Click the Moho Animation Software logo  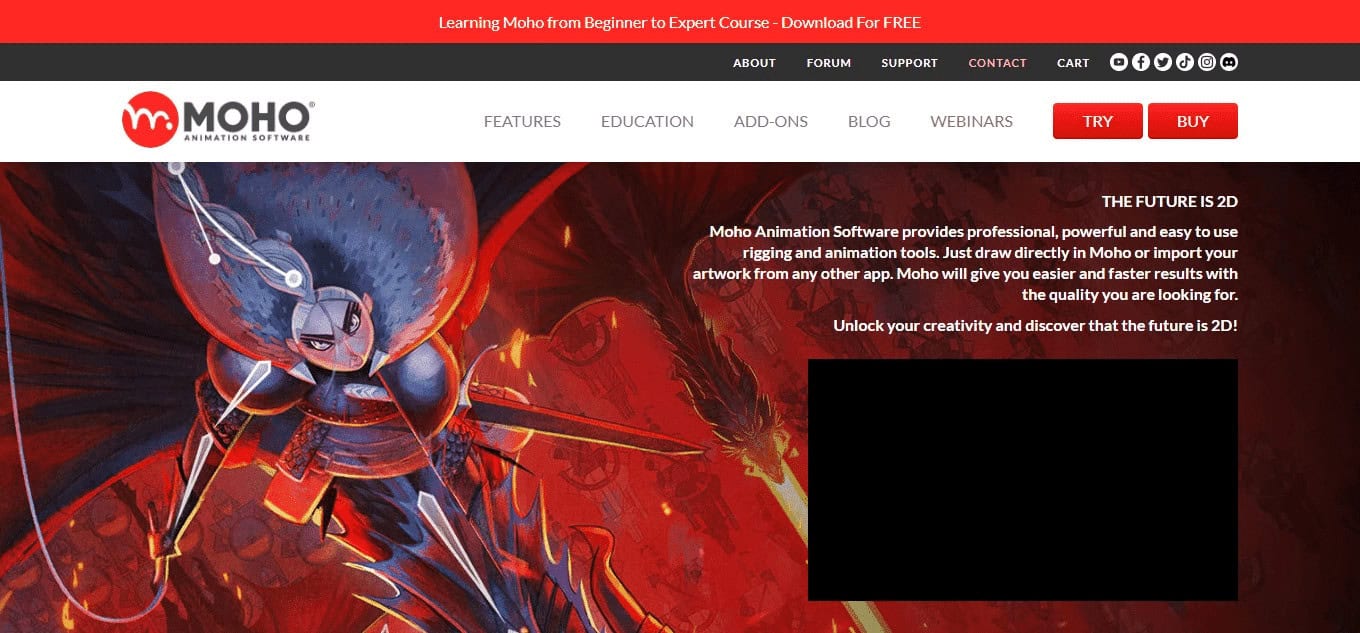point(218,120)
